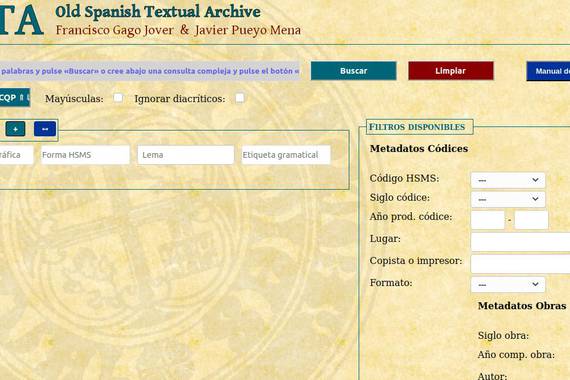Open the Código HSMS dropdown
570x380 pixels.
coord(508,180)
